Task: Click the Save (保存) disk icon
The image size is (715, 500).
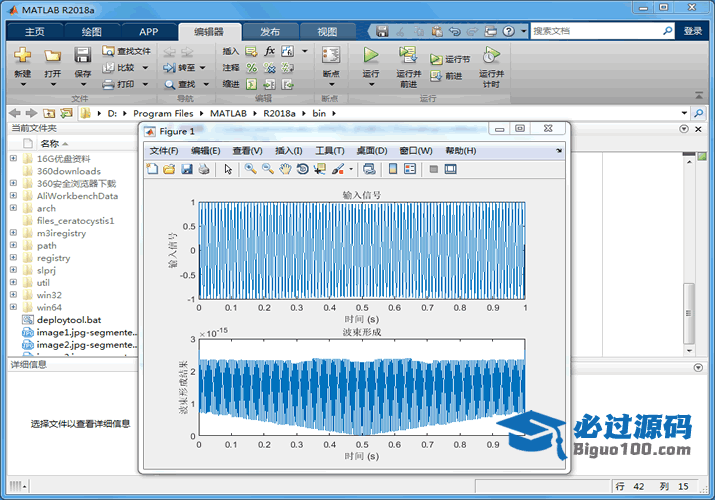Action: tap(83, 55)
